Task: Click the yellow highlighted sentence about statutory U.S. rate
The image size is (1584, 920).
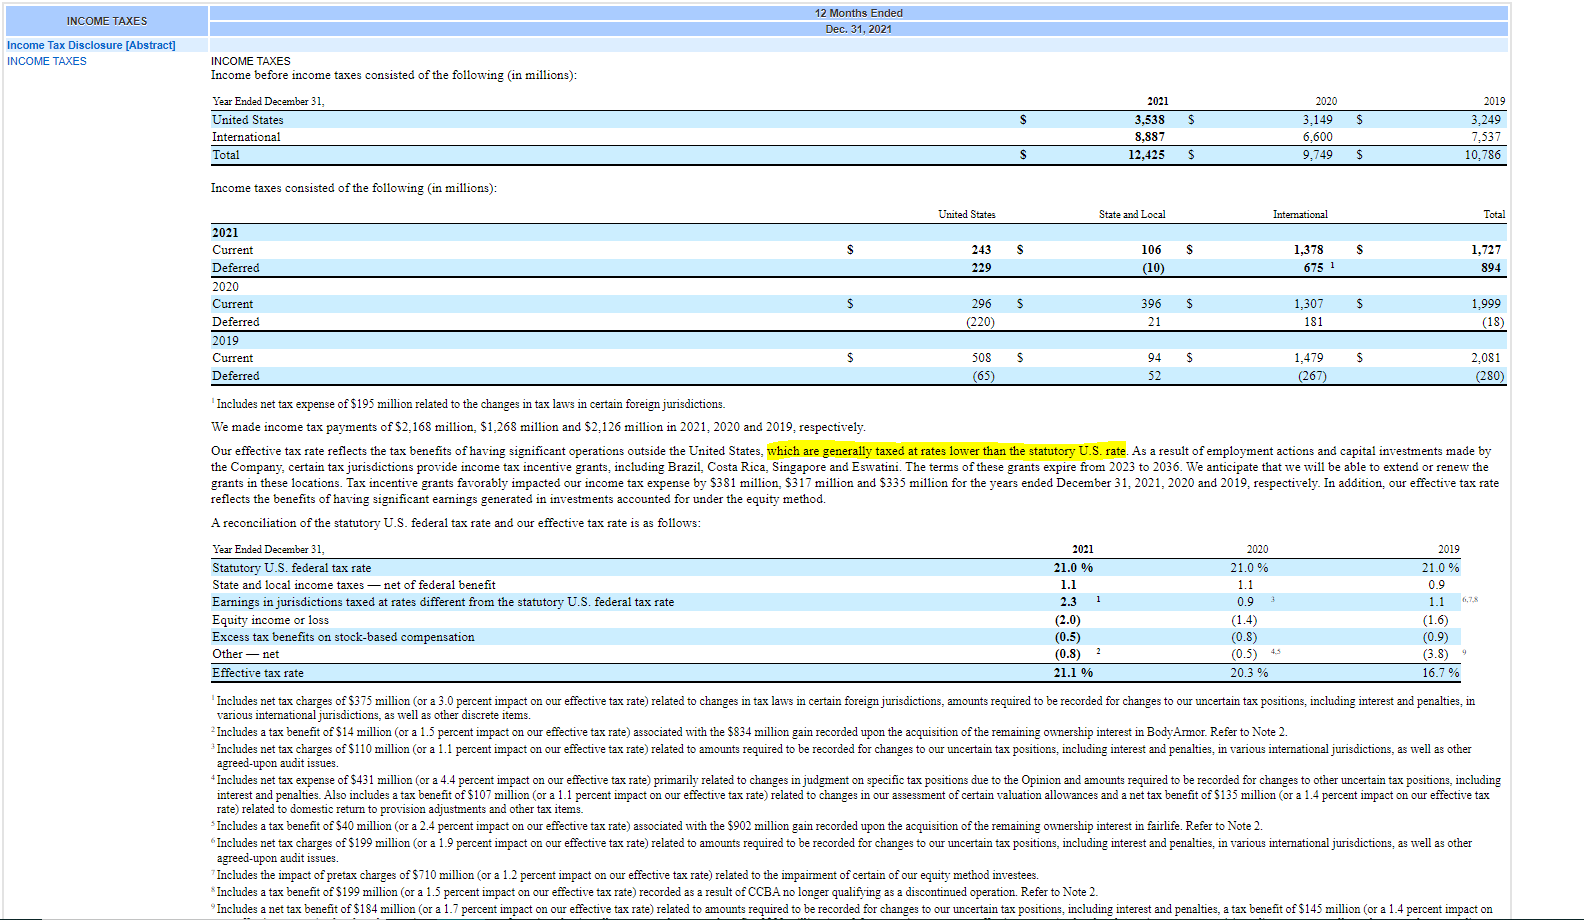Action: [x=946, y=451]
